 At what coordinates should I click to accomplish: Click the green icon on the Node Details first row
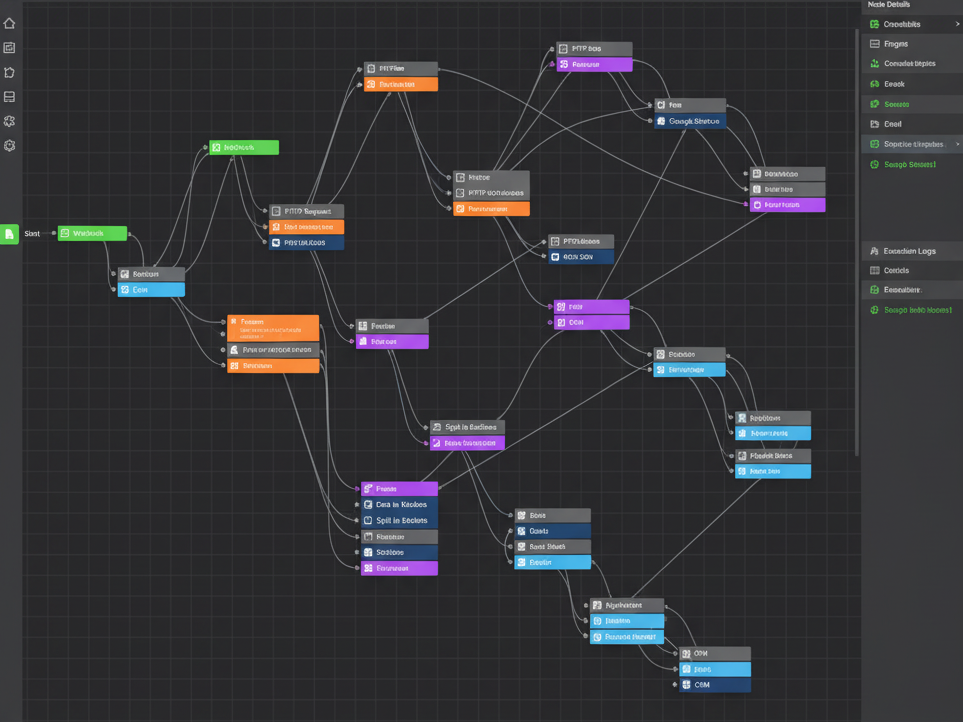[875, 24]
